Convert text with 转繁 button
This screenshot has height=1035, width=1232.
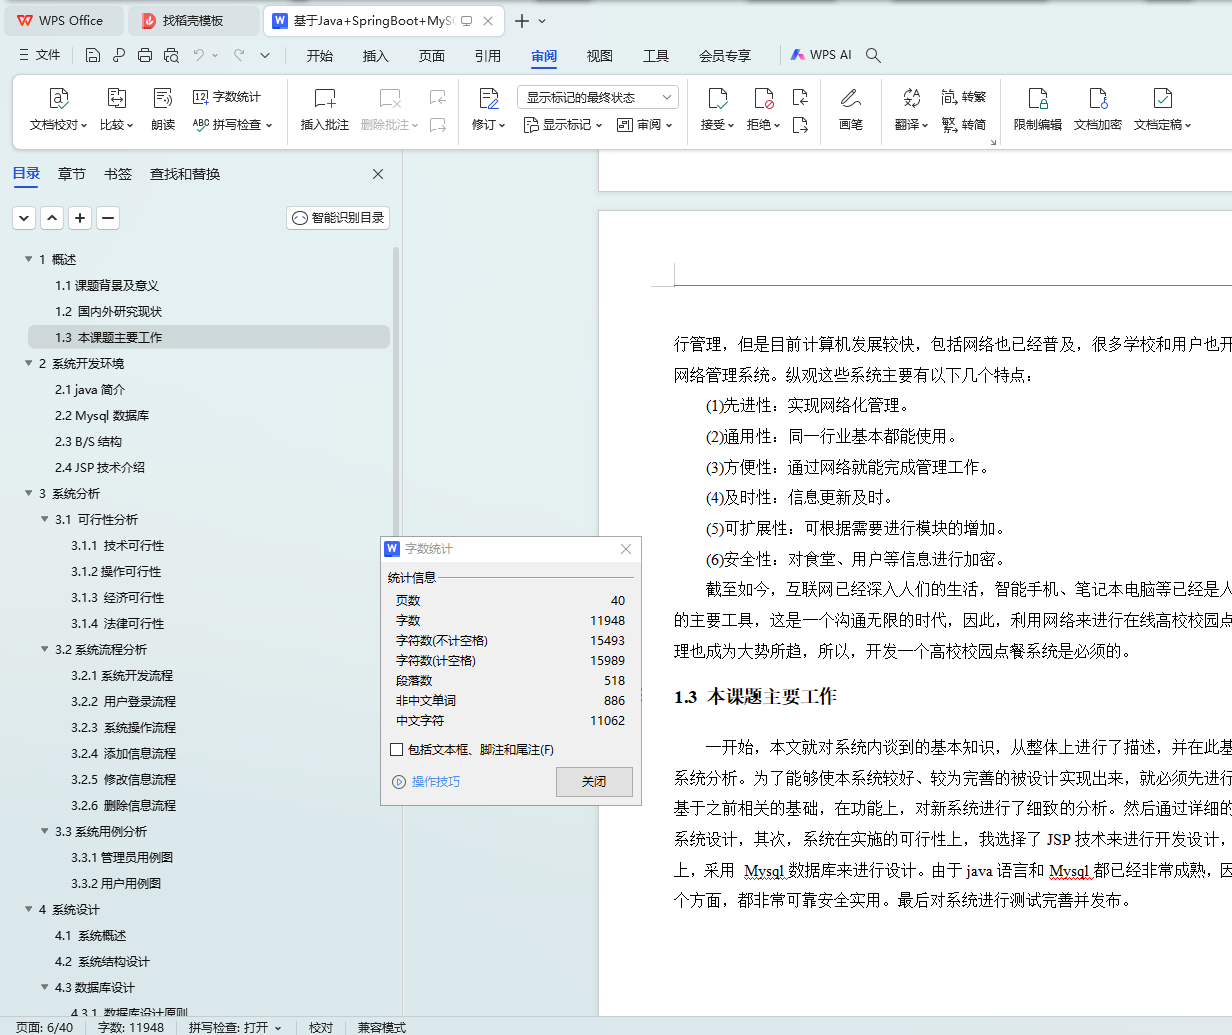click(964, 97)
